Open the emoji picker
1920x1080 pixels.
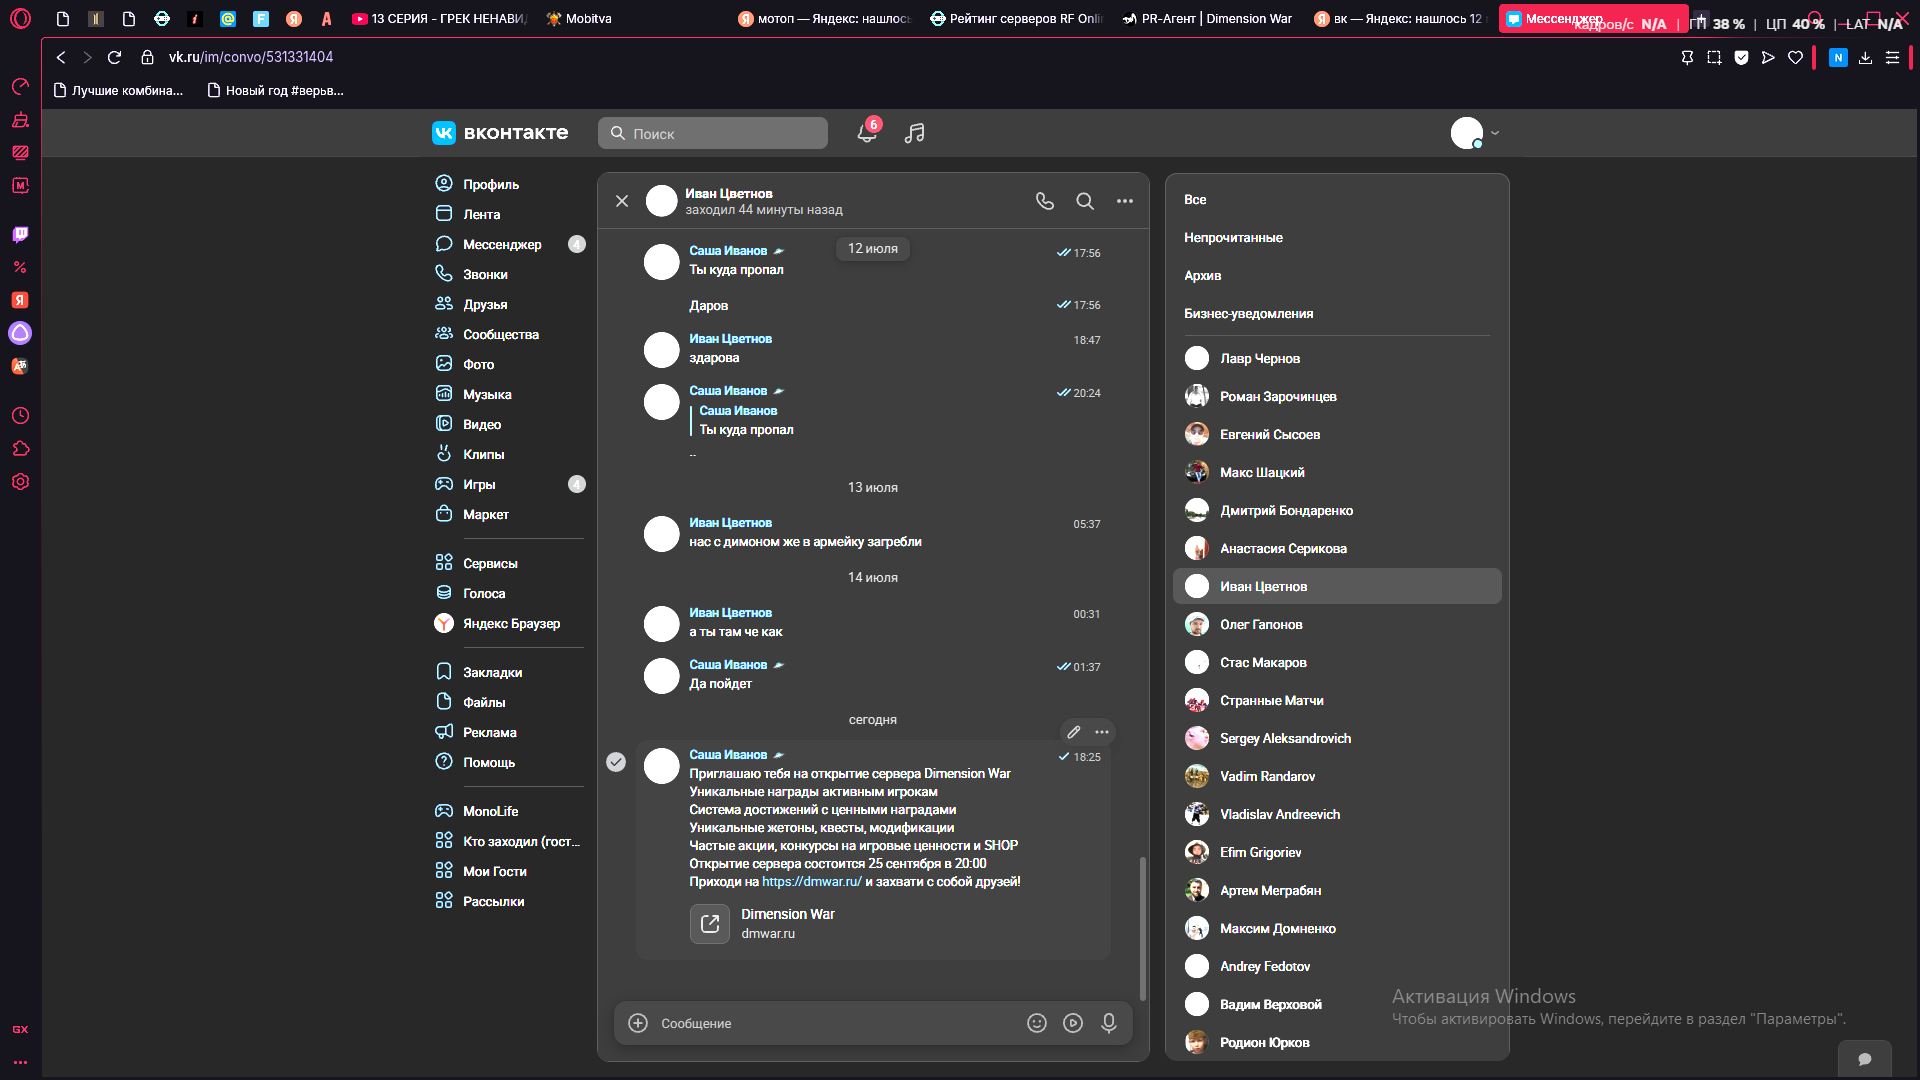[x=1037, y=1023]
